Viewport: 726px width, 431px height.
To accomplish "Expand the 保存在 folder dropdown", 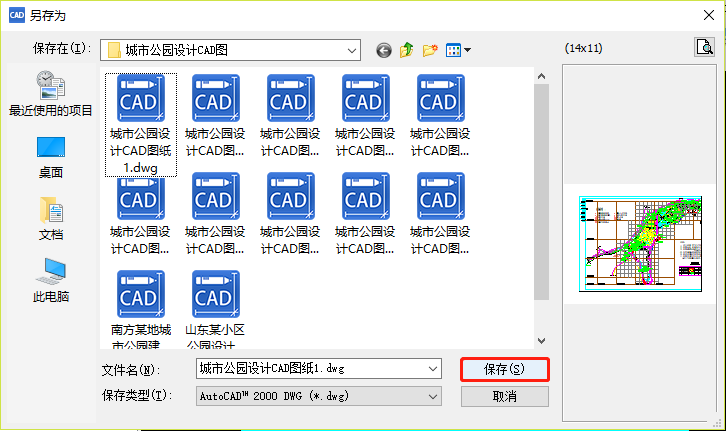I will (x=352, y=50).
